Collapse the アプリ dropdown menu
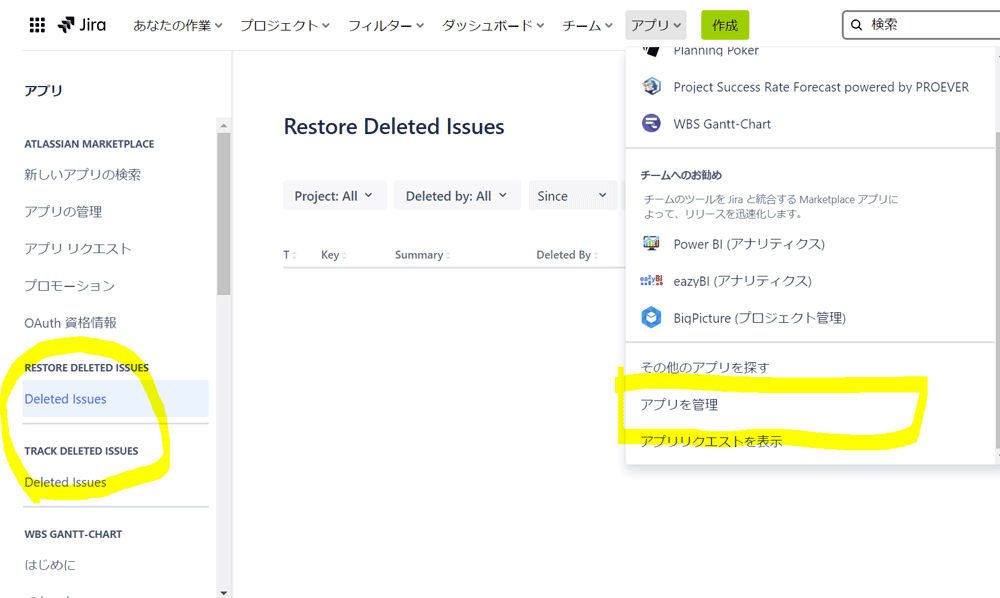The width and height of the screenshot is (1000, 598). [x=656, y=26]
